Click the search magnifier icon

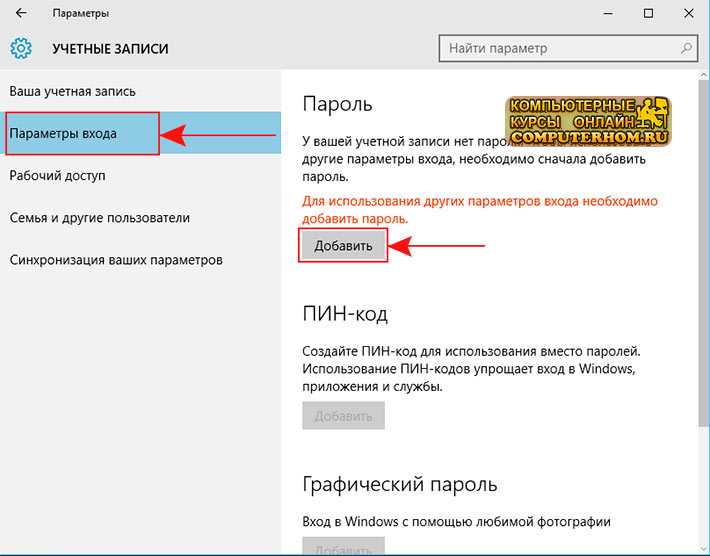[686, 48]
